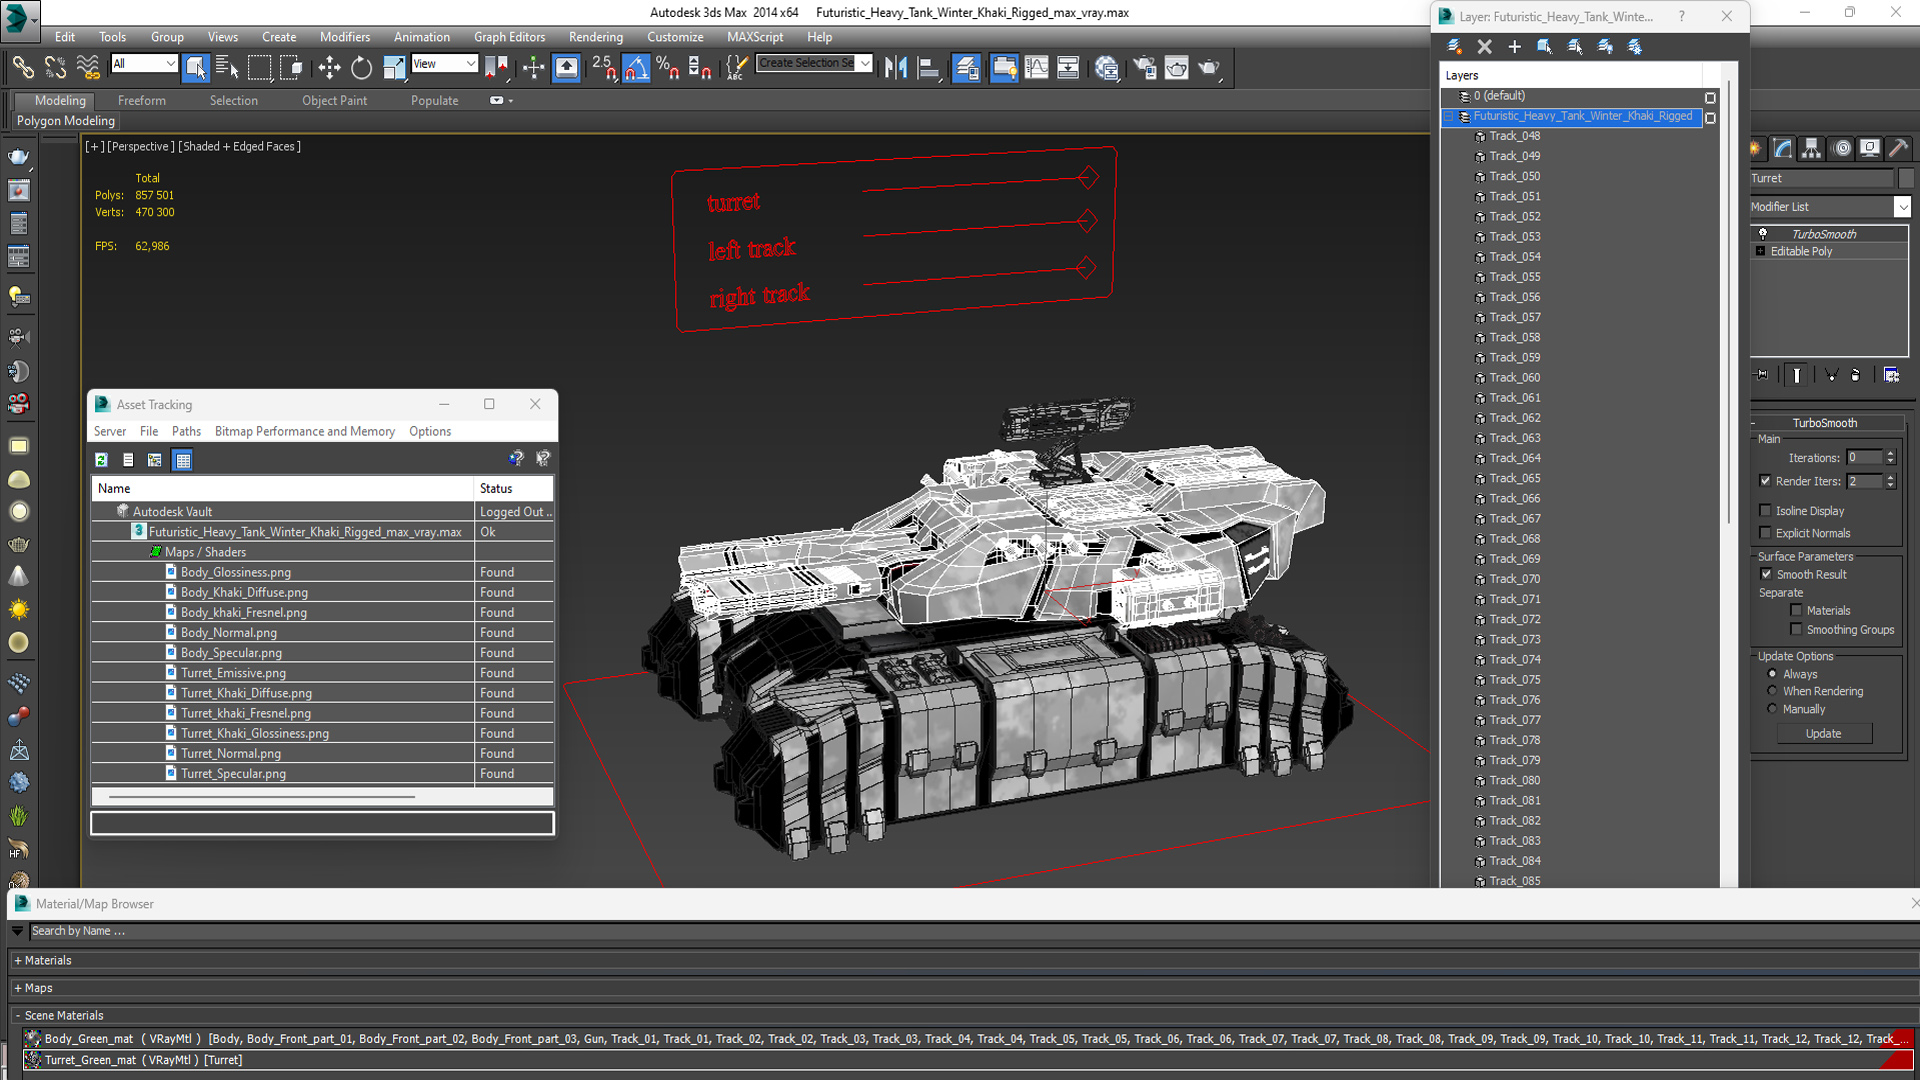
Task: Check Separate by Materials
Action: pos(1796,610)
